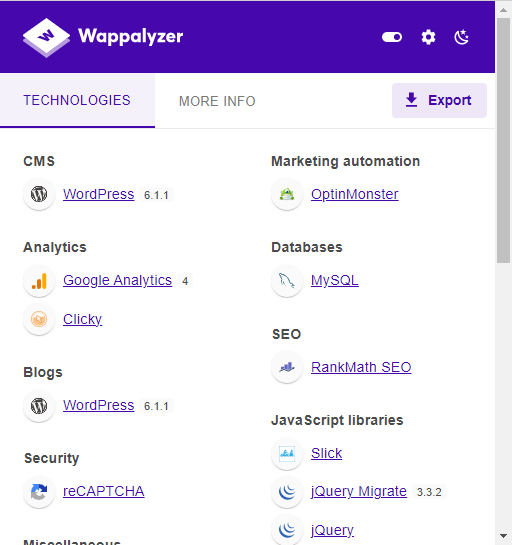Click the Clicky icon
Viewport: 512px width, 545px height.
[x=39, y=319]
